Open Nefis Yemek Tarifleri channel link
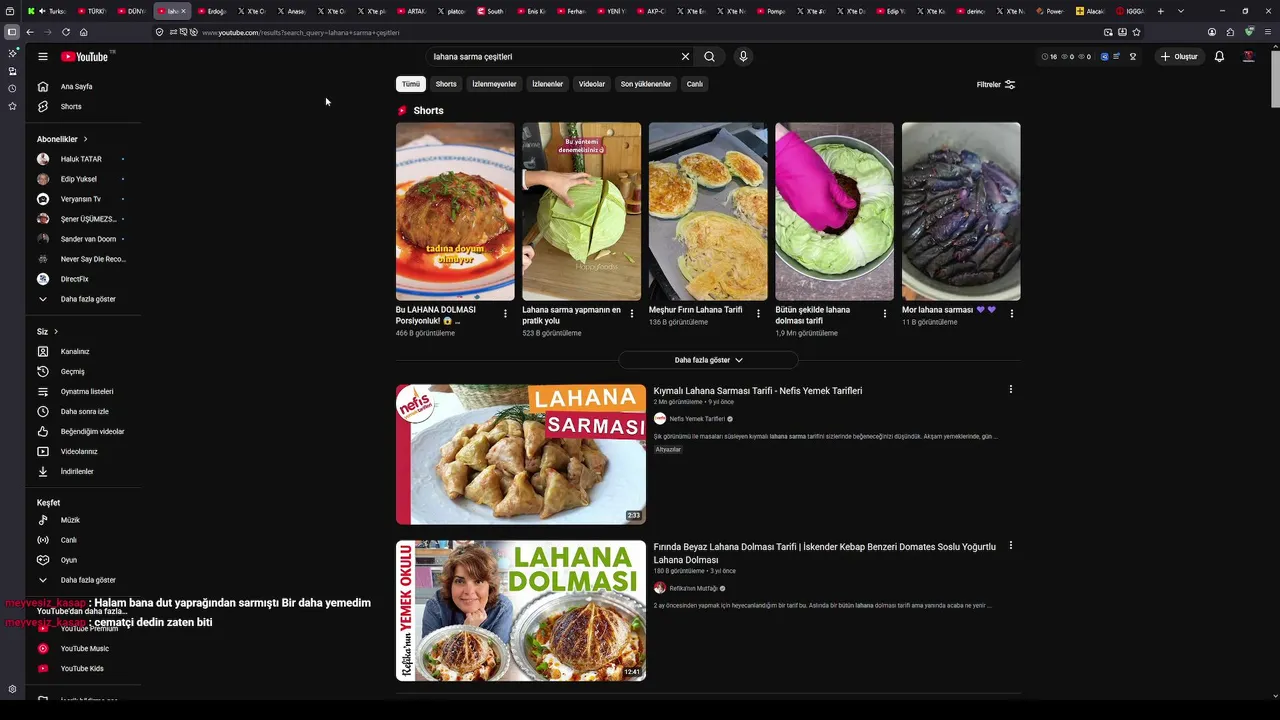This screenshot has width=1280, height=720. pyautogui.click(x=697, y=419)
